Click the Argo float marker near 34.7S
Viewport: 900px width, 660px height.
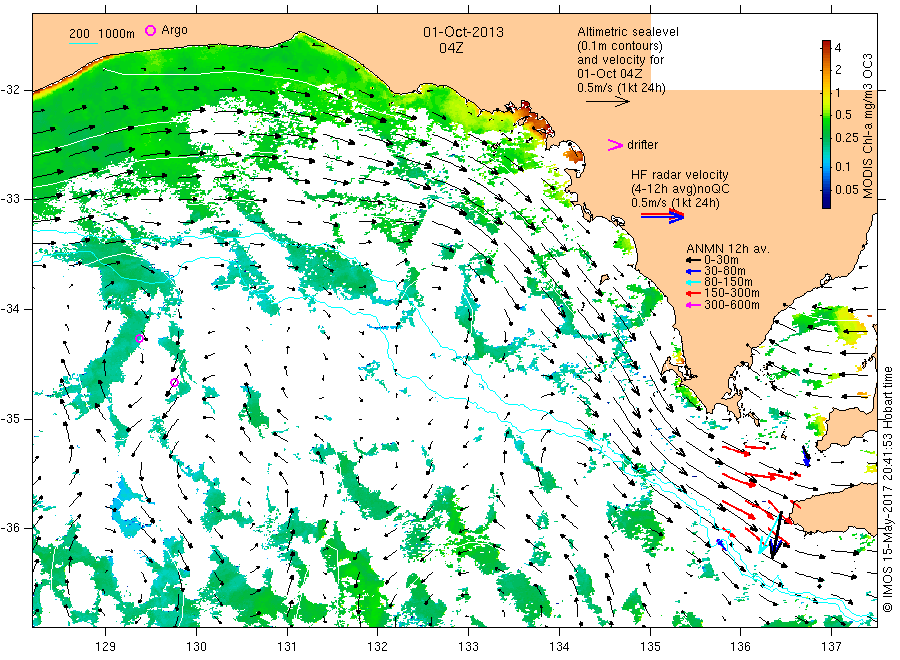coord(174,382)
